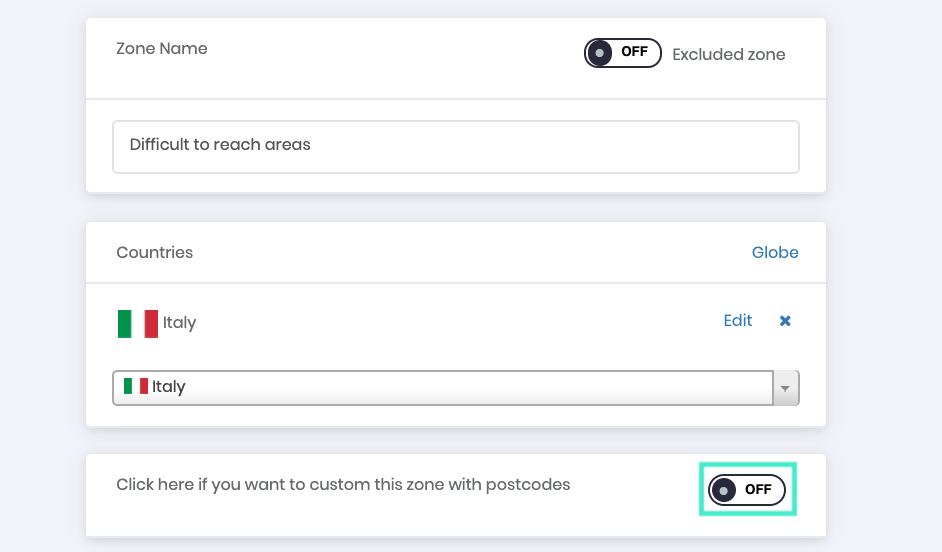Screen dimensions: 942x552
Task: Click the large Italy flag icon
Action: (138, 324)
